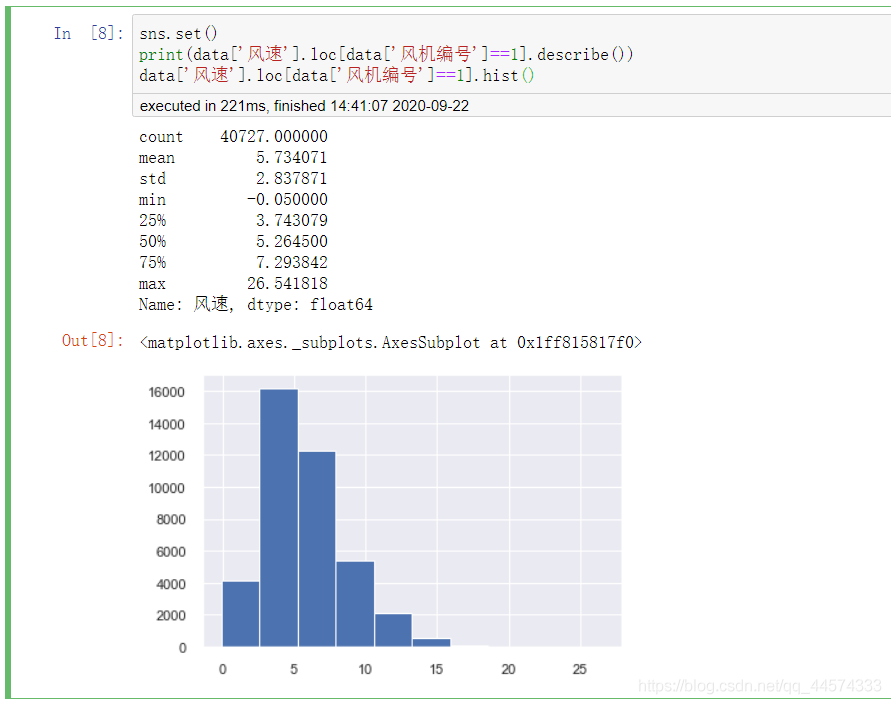The width and height of the screenshot is (891, 704).
Task: Click the max value 26.541818
Action: click(288, 283)
